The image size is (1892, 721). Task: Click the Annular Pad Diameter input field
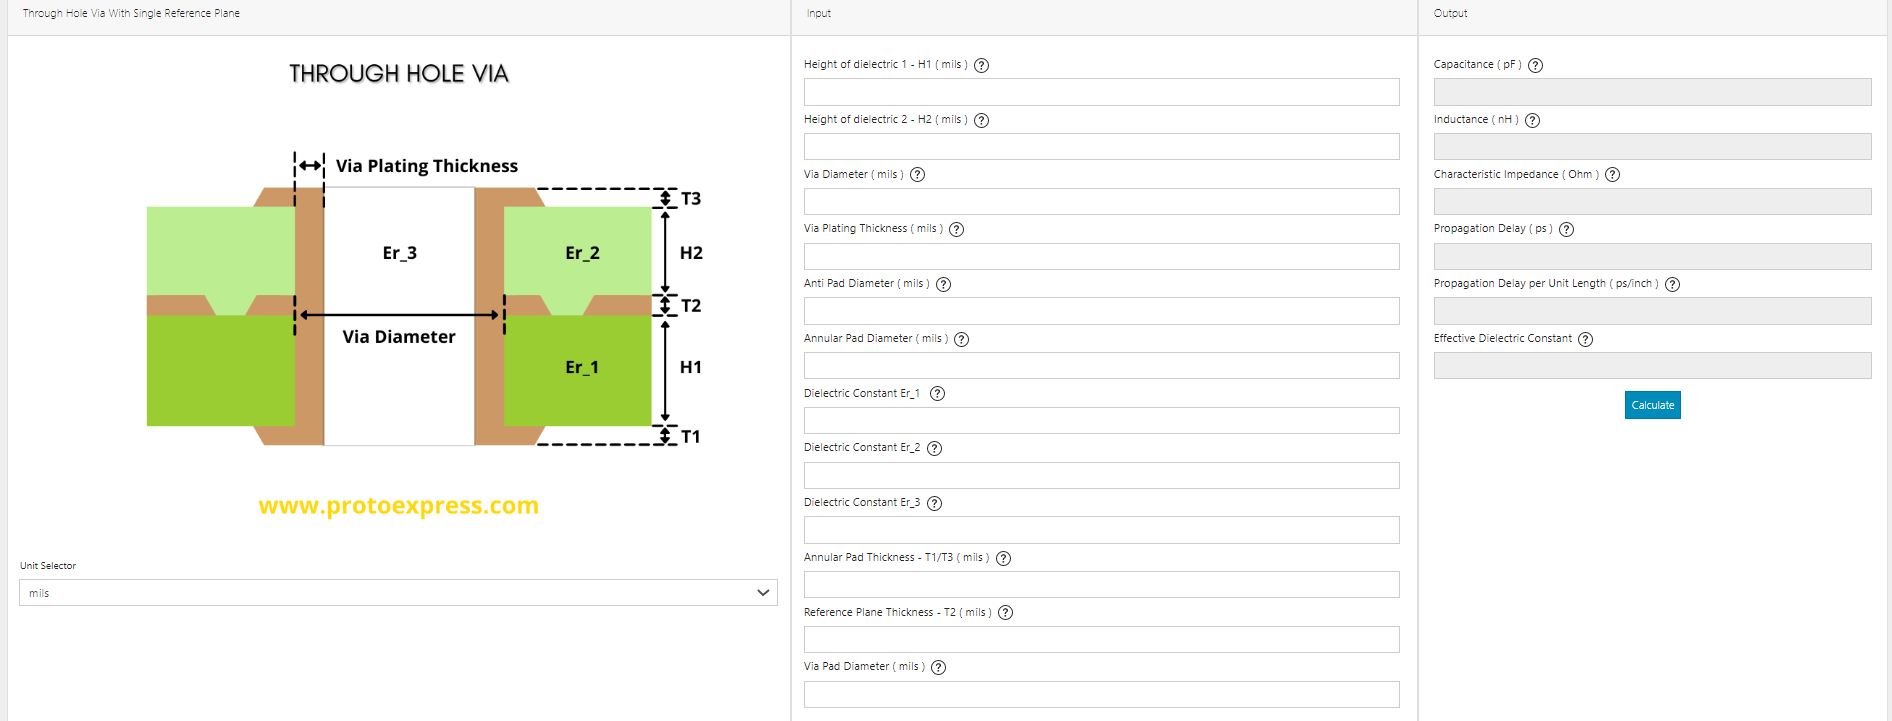(x=1101, y=366)
